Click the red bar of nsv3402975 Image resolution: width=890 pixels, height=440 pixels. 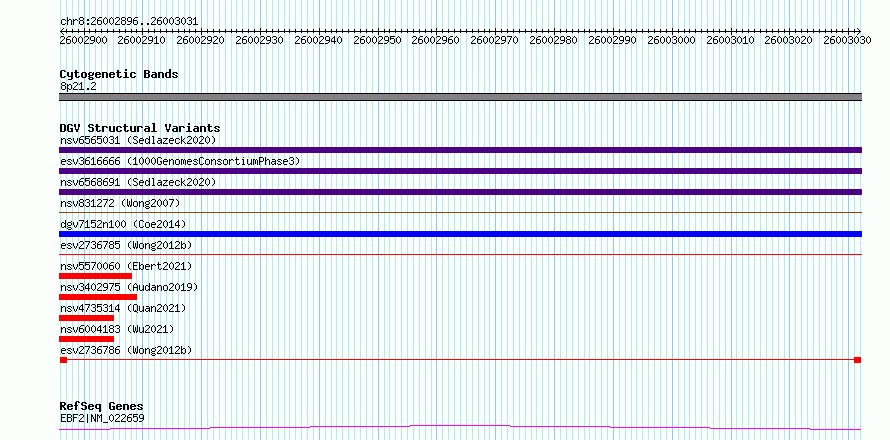pyautogui.click(x=98, y=297)
